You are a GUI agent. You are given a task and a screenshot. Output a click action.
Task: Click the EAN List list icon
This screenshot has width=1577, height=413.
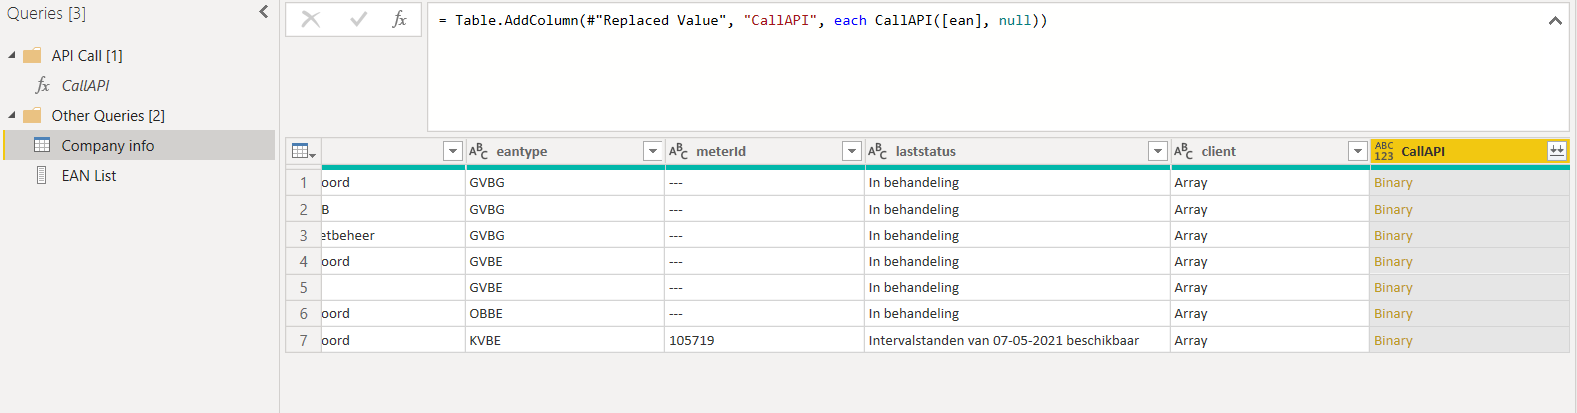[41, 175]
